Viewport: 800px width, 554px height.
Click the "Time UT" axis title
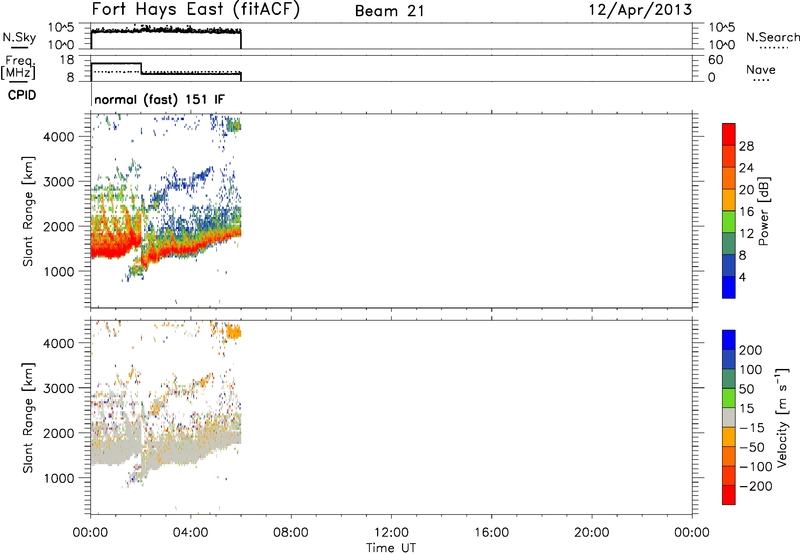391,548
